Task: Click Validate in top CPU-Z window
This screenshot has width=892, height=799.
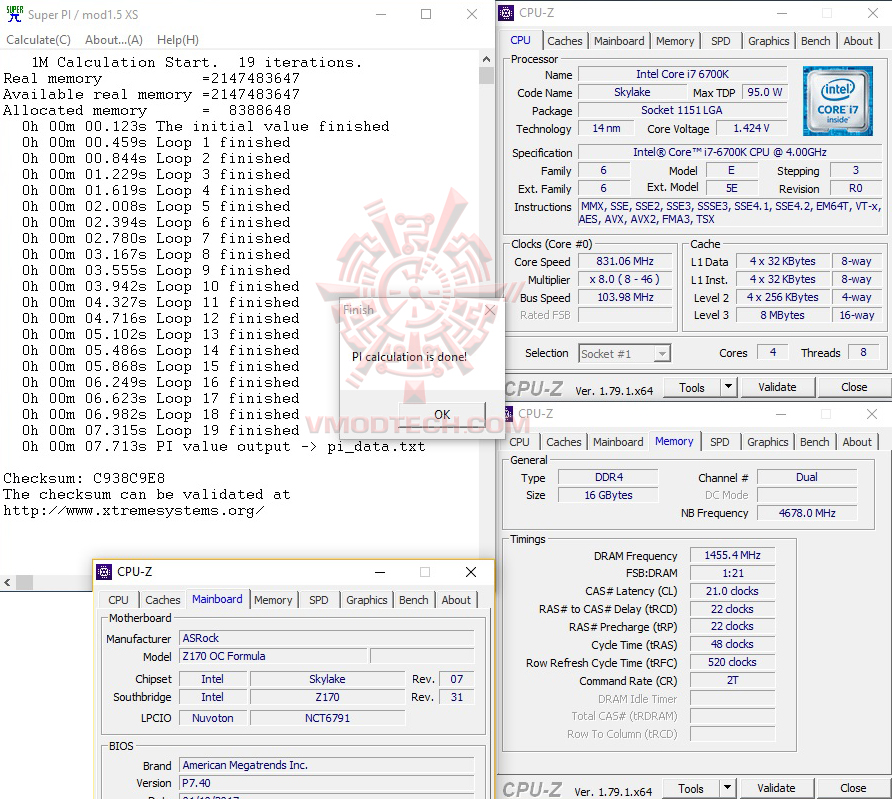Action: [x=777, y=387]
